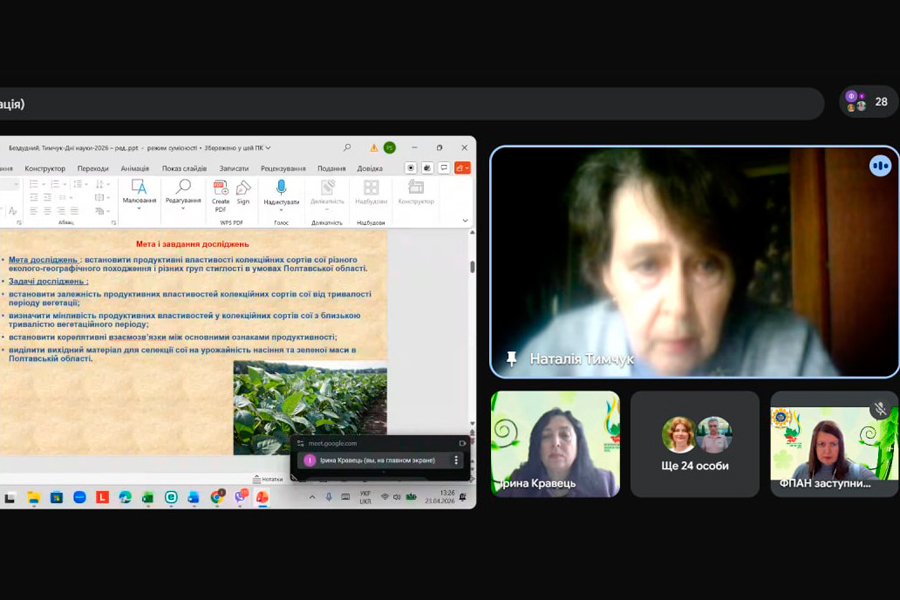Open the 28 participants list button
The width and height of the screenshot is (900, 600).
pyautogui.click(x=868, y=102)
